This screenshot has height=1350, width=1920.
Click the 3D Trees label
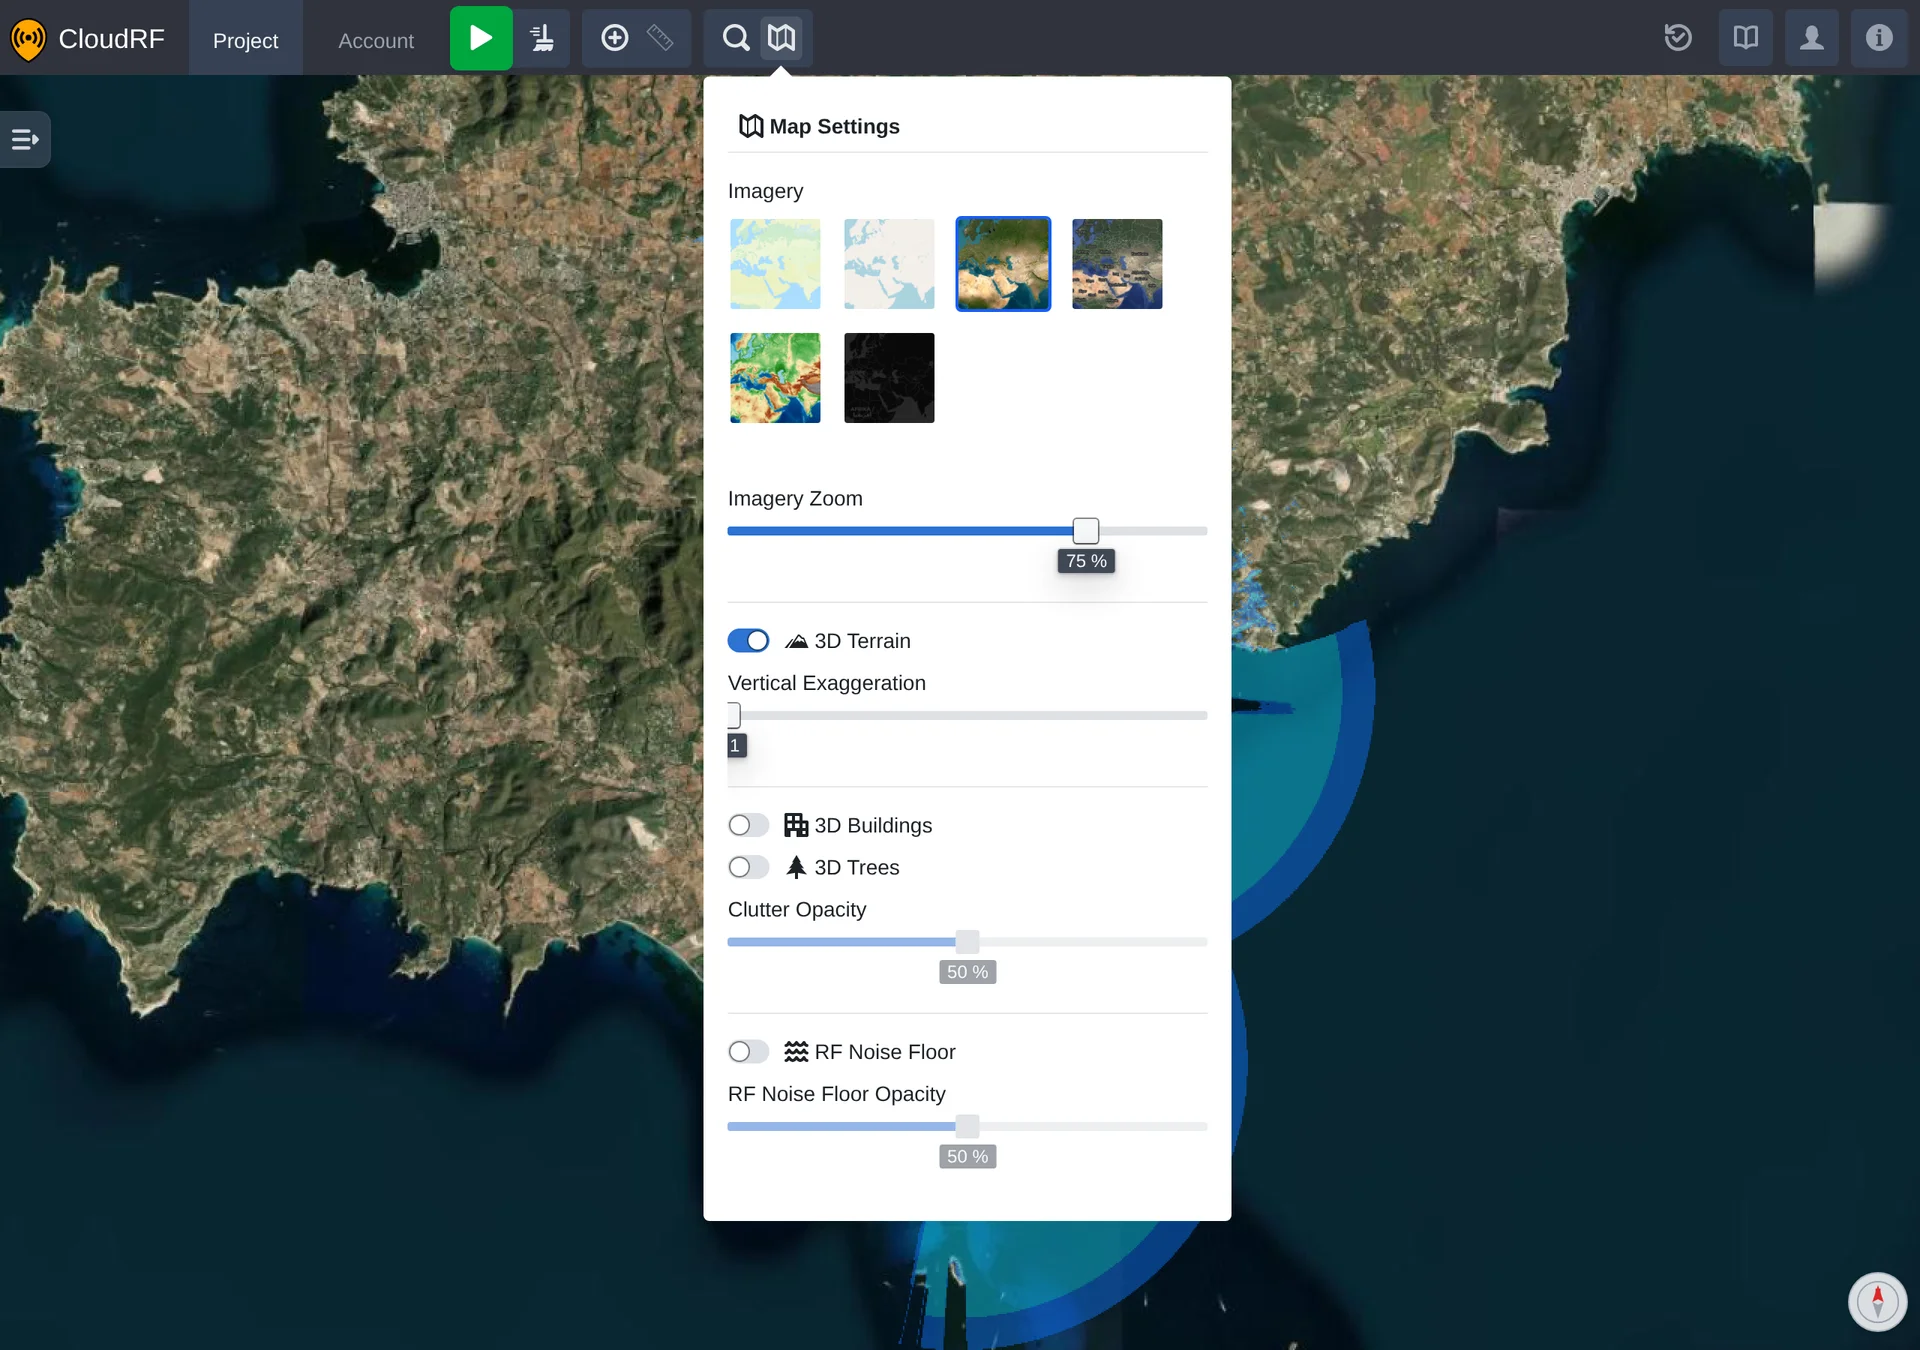coord(857,867)
